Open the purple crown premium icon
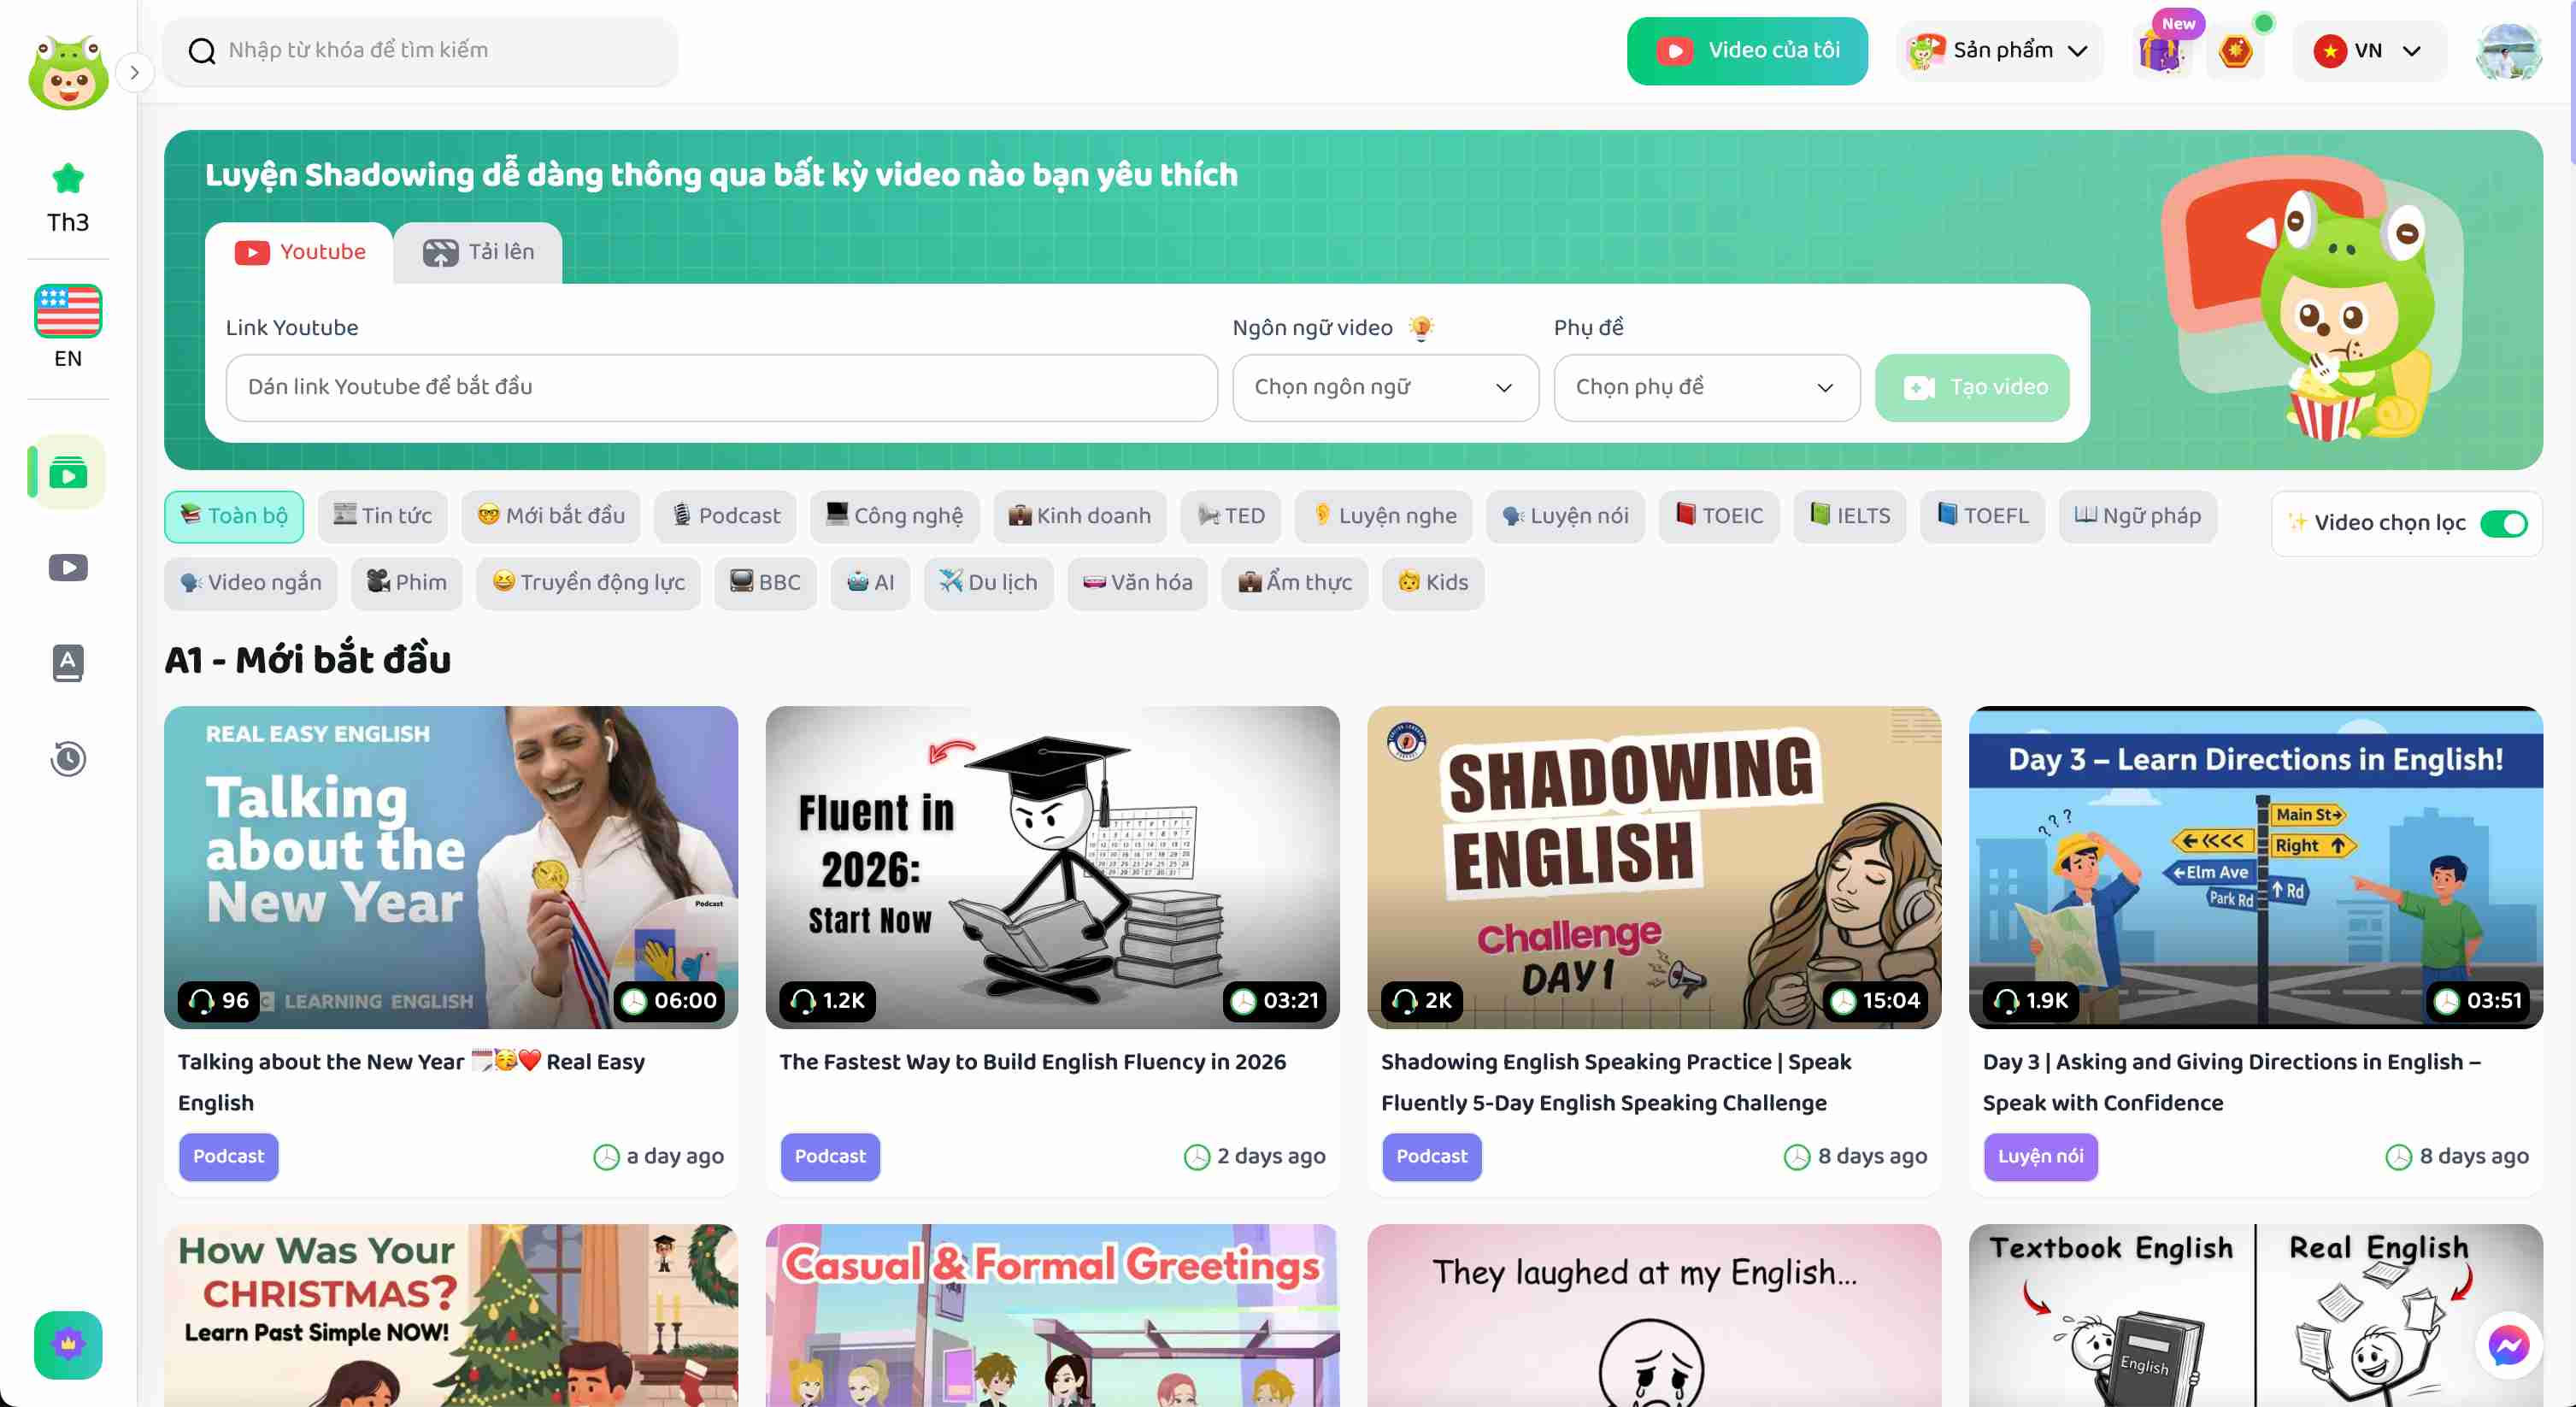Viewport: 2576px width, 1407px height. (x=68, y=1344)
